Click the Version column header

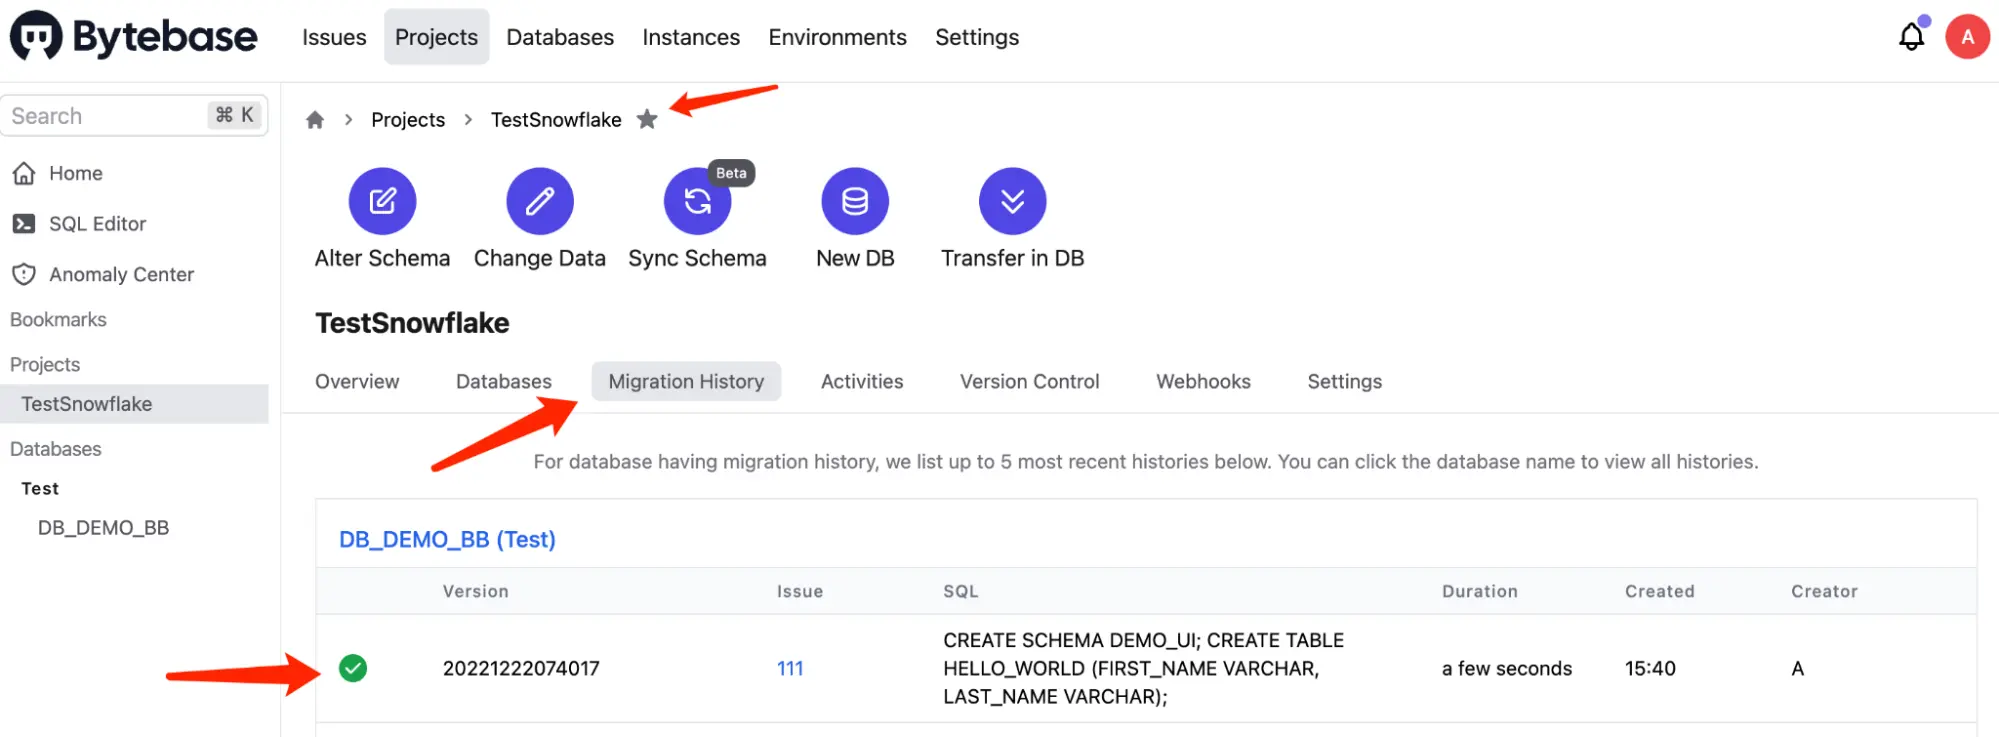pos(476,591)
